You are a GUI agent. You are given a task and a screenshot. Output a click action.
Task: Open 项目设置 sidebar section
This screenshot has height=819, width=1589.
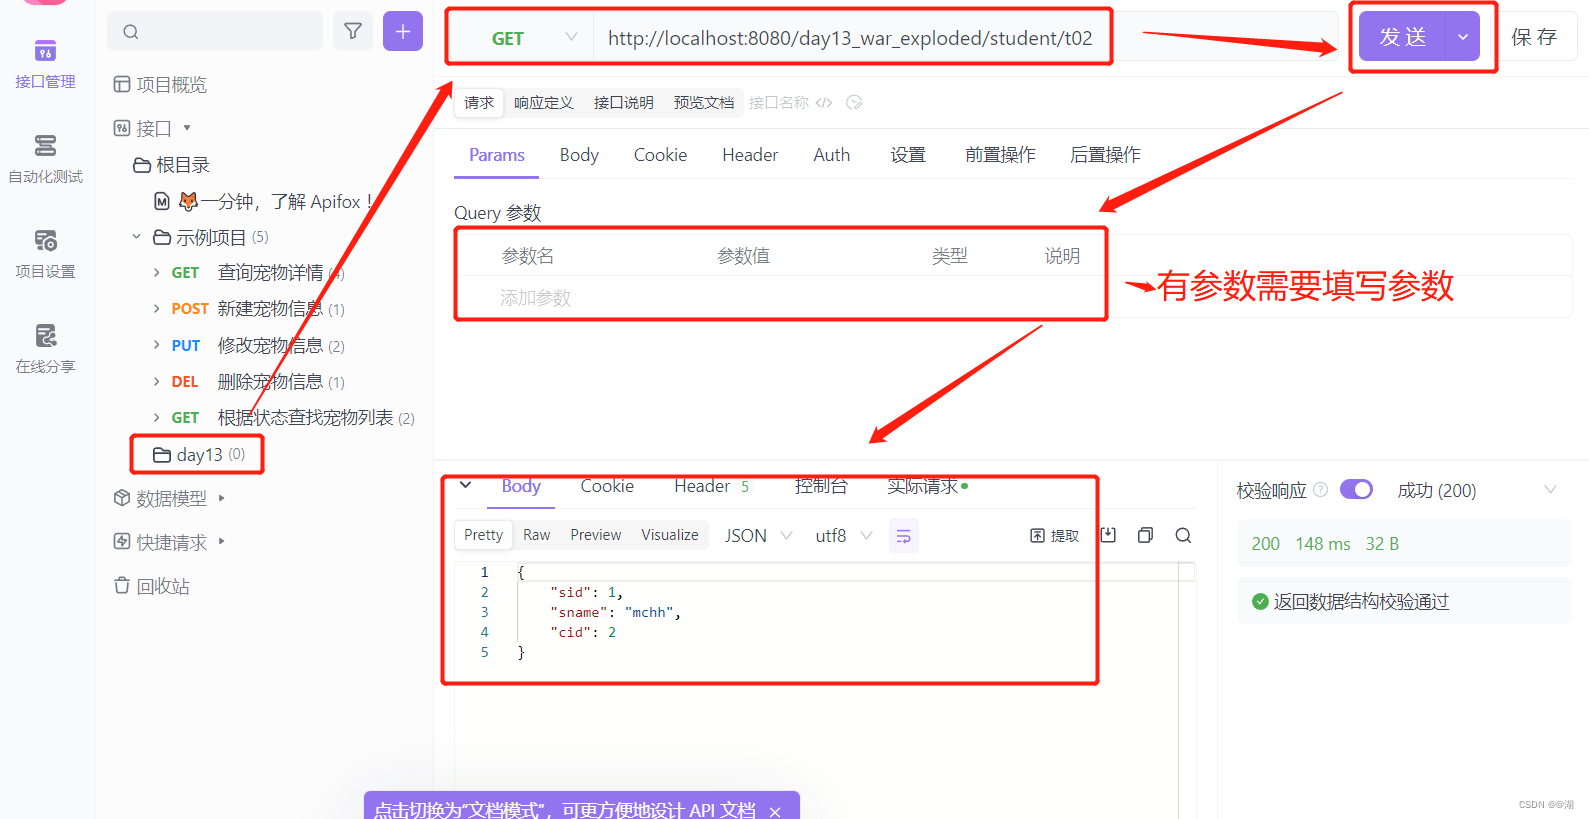coord(45,255)
